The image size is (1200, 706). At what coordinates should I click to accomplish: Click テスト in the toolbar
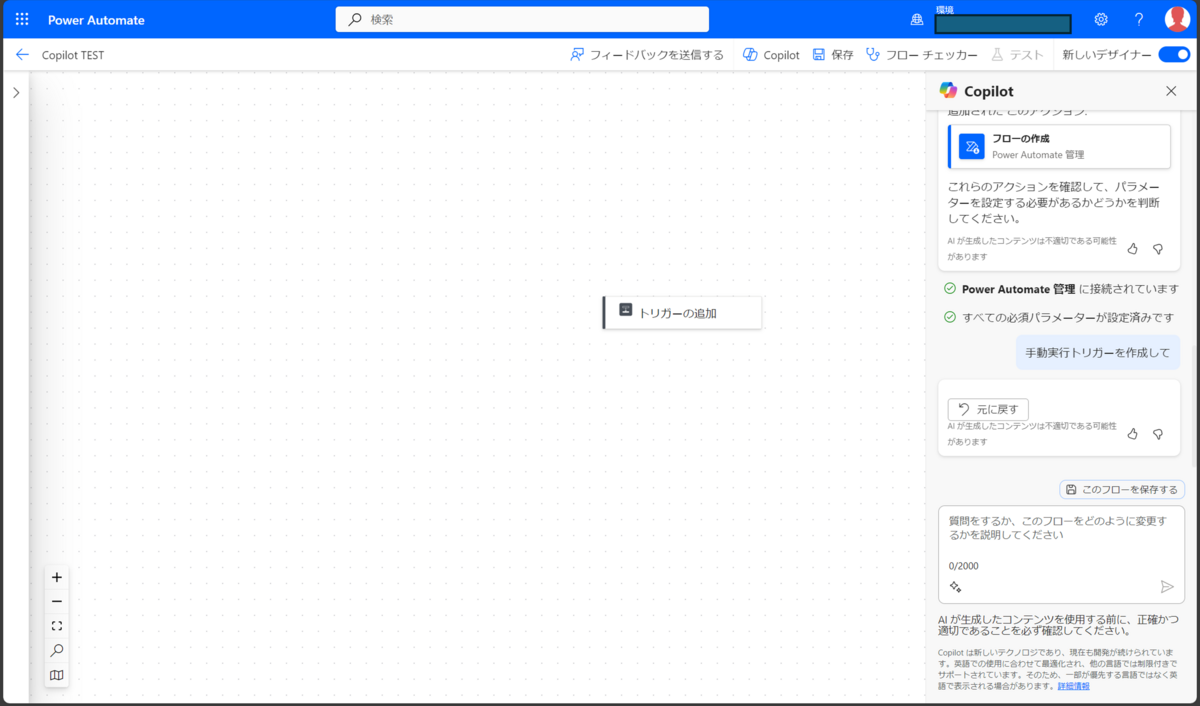[1017, 55]
